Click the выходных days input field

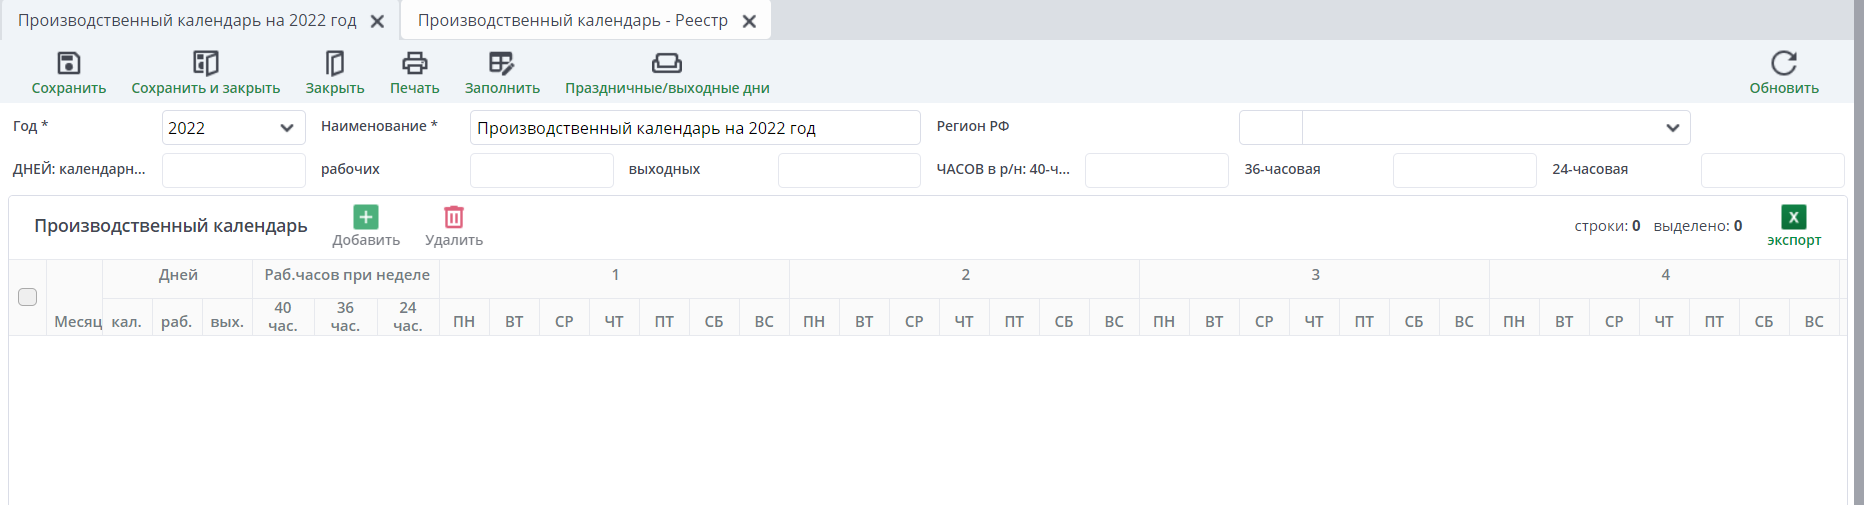(849, 171)
